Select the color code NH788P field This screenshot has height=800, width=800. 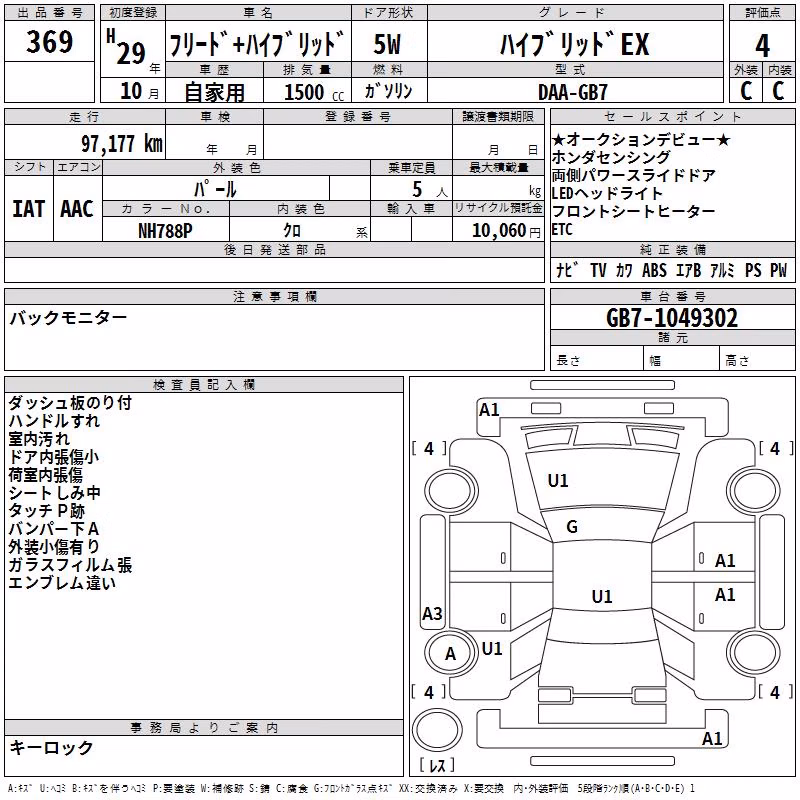(x=165, y=231)
